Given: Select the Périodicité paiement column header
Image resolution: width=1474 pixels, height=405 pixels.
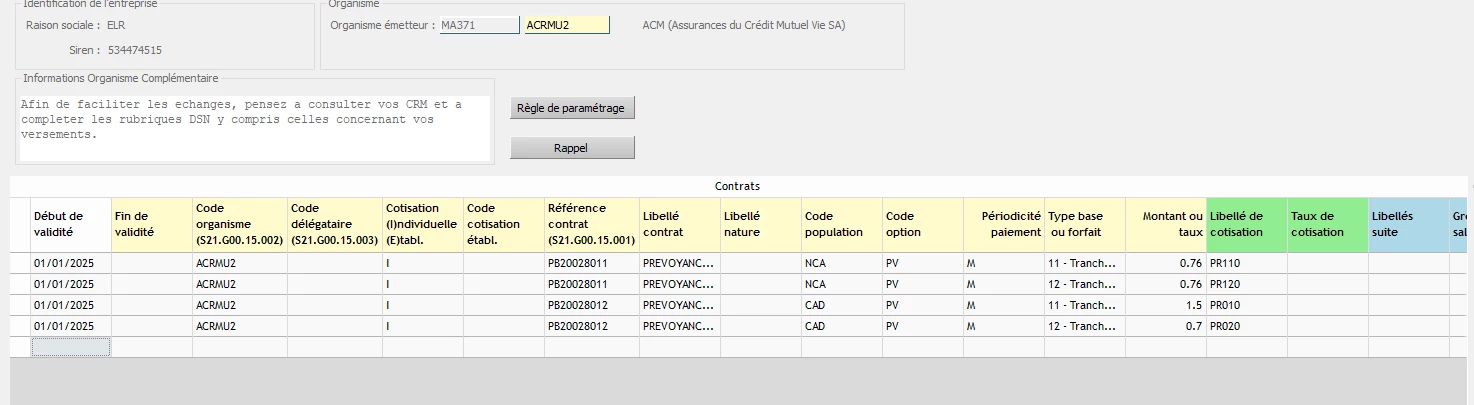Looking at the screenshot, I should tap(1004, 224).
